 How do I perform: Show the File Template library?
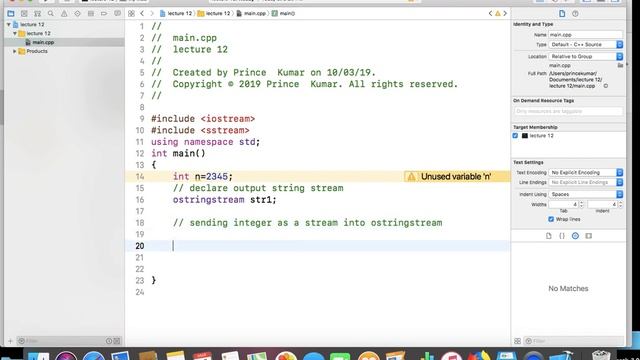click(549, 236)
